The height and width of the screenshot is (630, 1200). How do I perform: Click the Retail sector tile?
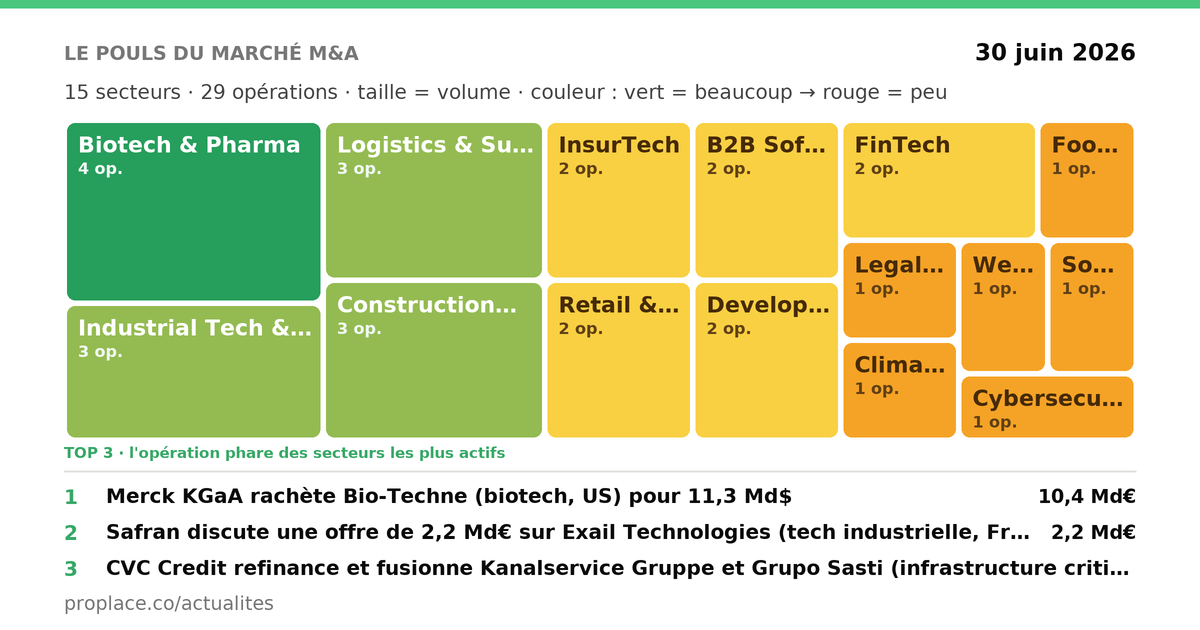coord(618,360)
